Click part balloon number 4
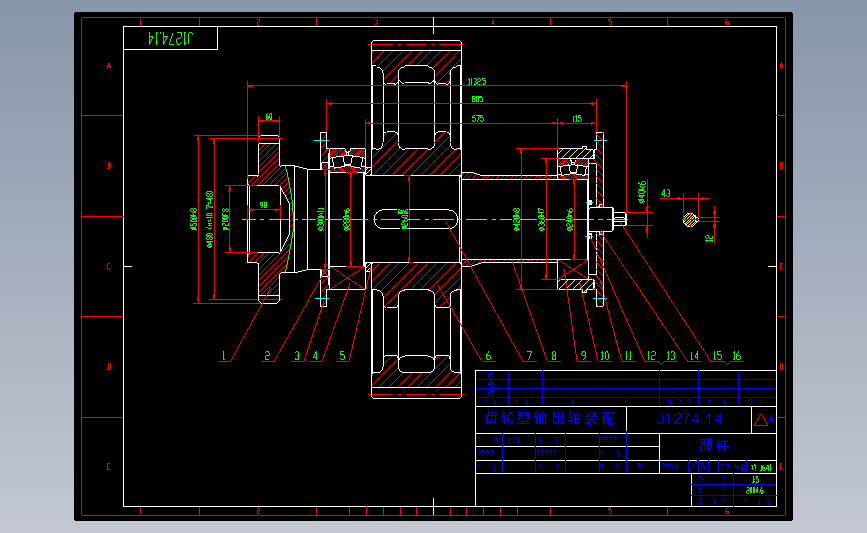The height and width of the screenshot is (533, 867). click(x=316, y=356)
